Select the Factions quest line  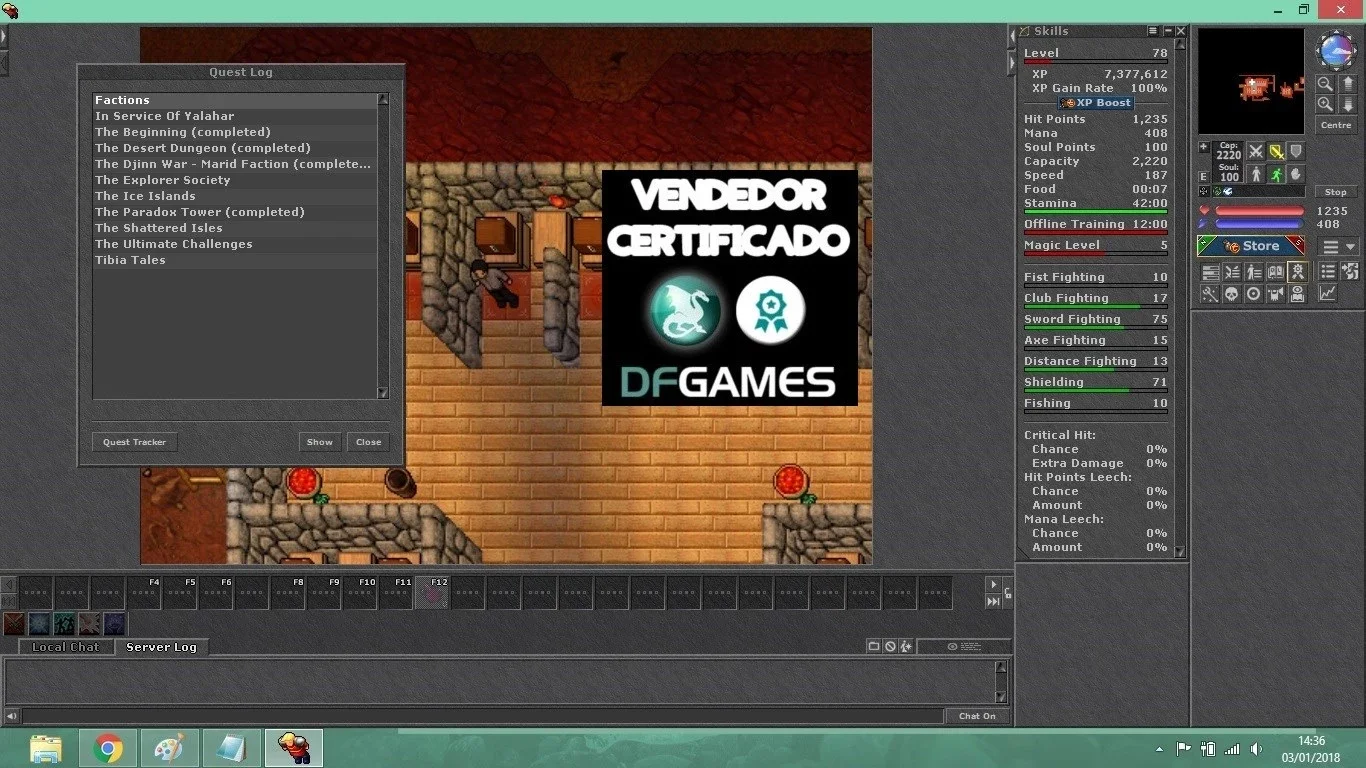235,100
